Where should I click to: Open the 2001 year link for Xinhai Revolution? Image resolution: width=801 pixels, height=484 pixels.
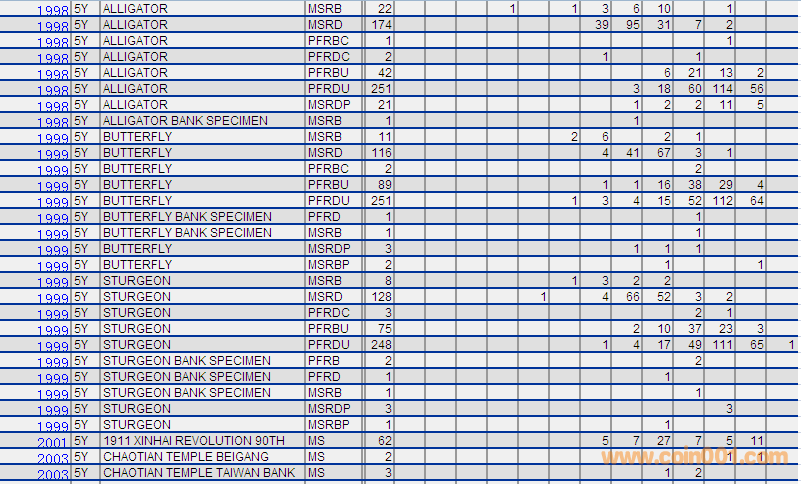coord(53,443)
